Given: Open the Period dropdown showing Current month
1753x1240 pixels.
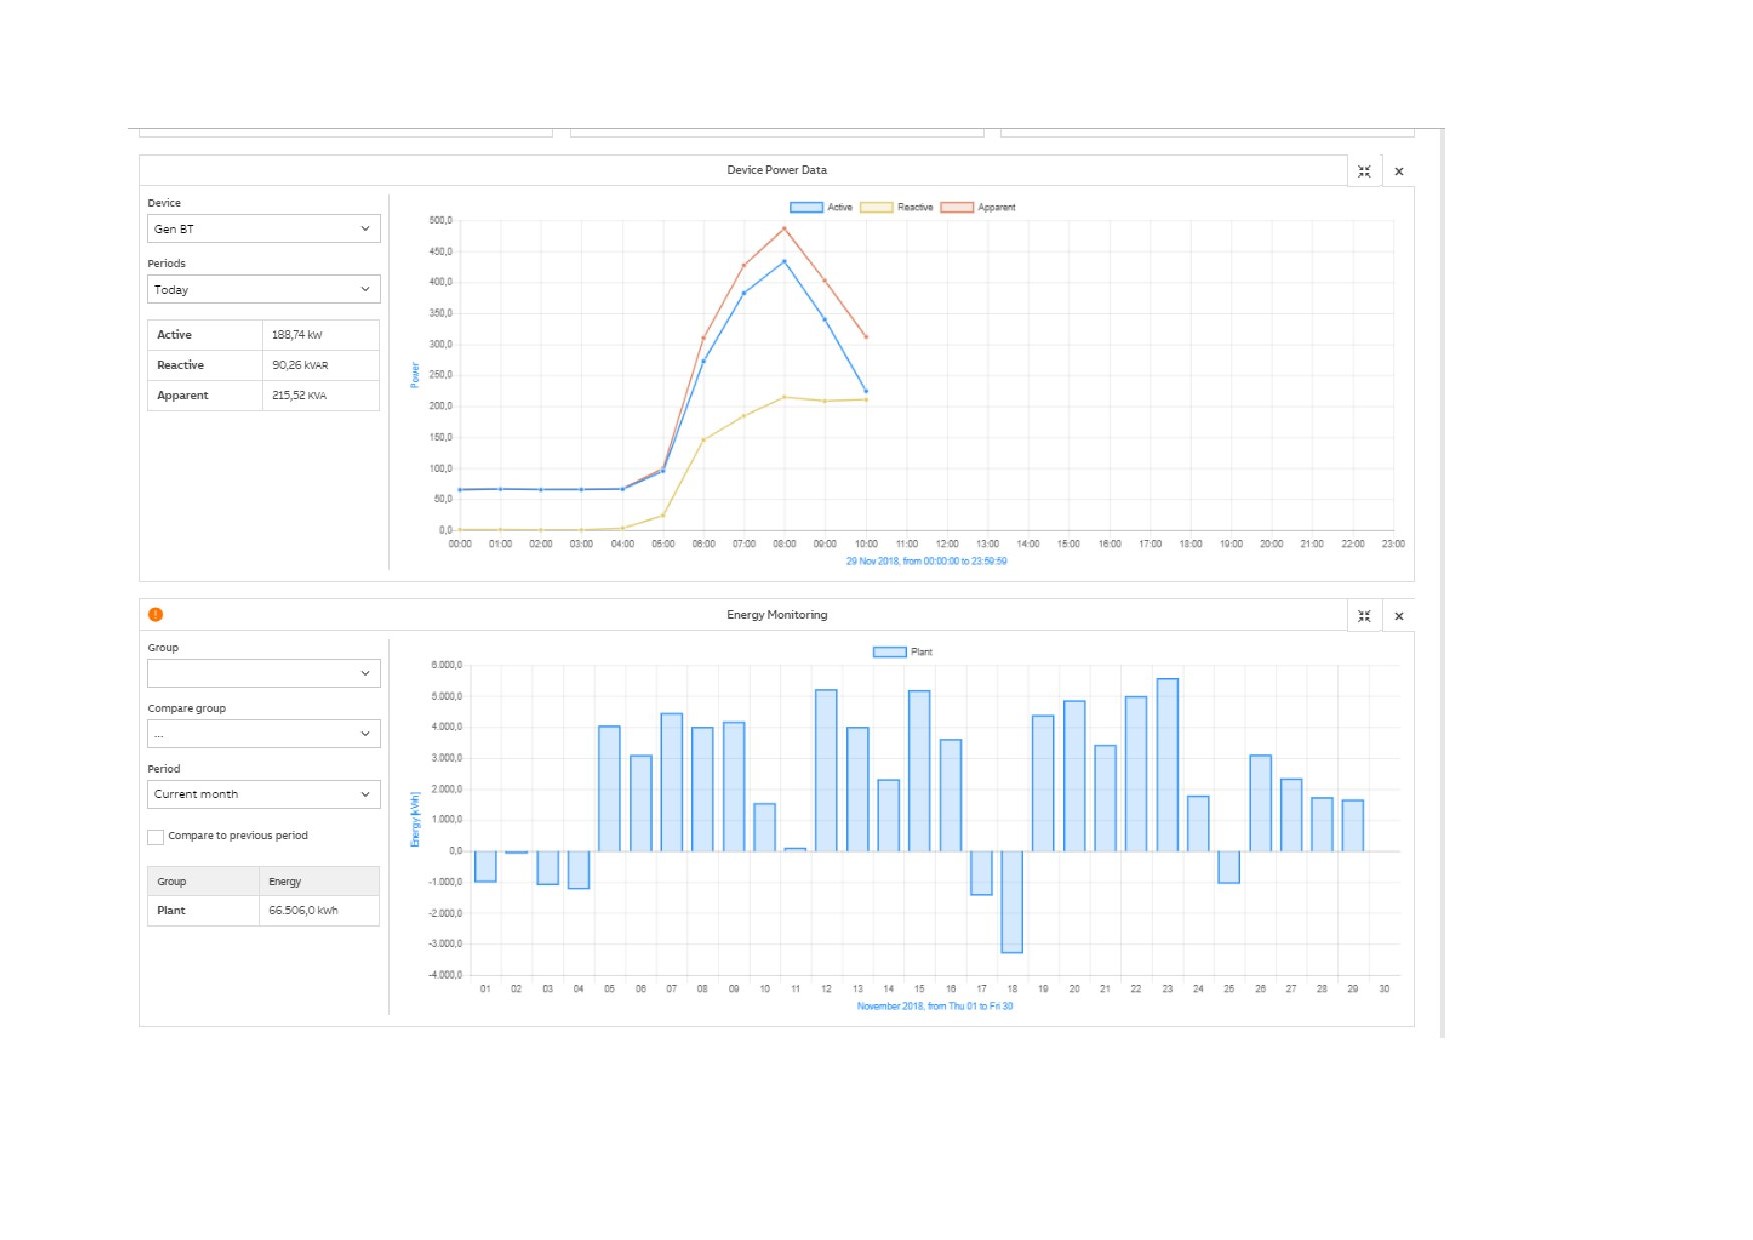Looking at the screenshot, I should point(264,794).
